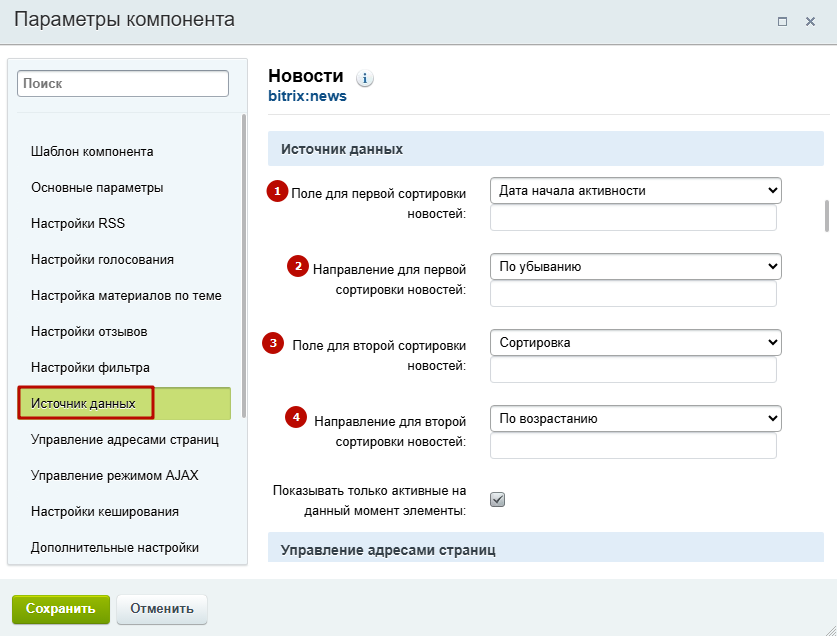The height and width of the screenshot is (636, 837).
Task: Click the red marker number 2
Action: tap(298, 266)
